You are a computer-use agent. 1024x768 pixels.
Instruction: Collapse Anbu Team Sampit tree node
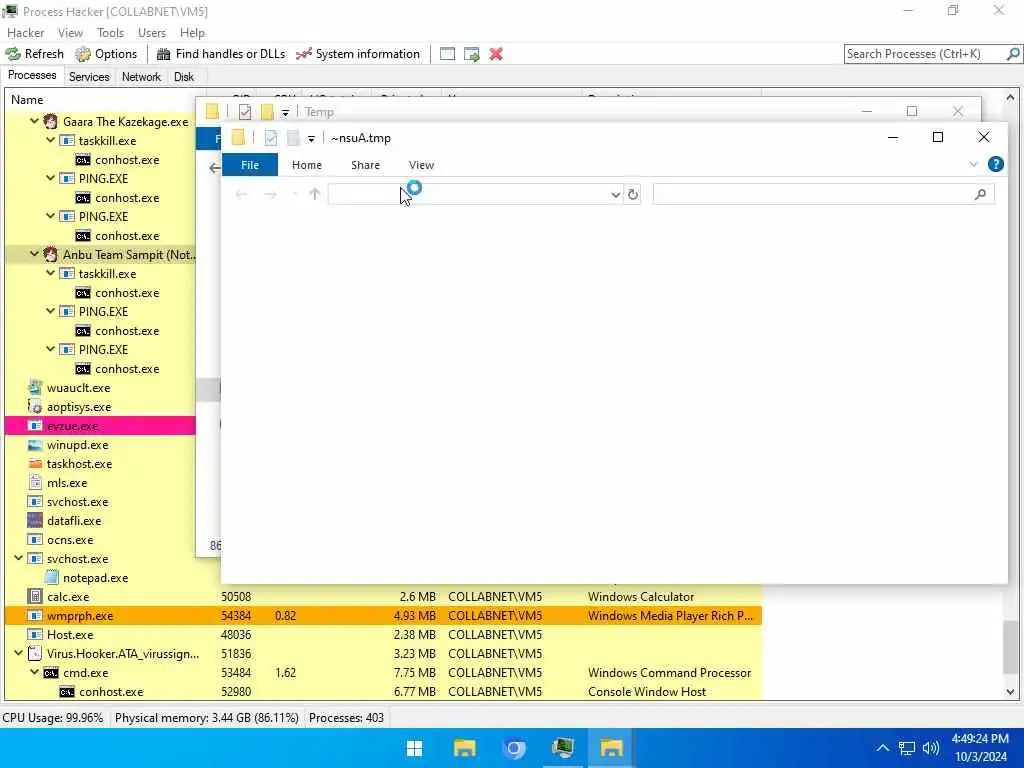(35, 255)
